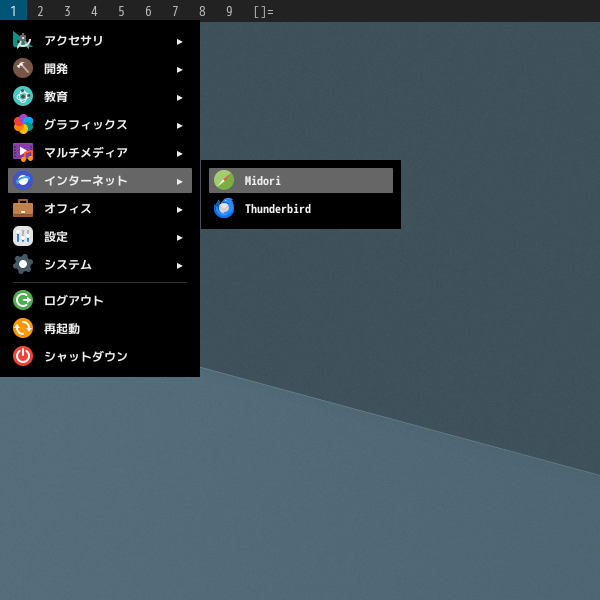Switch to workspace tag 3

(x=67, y=11)
